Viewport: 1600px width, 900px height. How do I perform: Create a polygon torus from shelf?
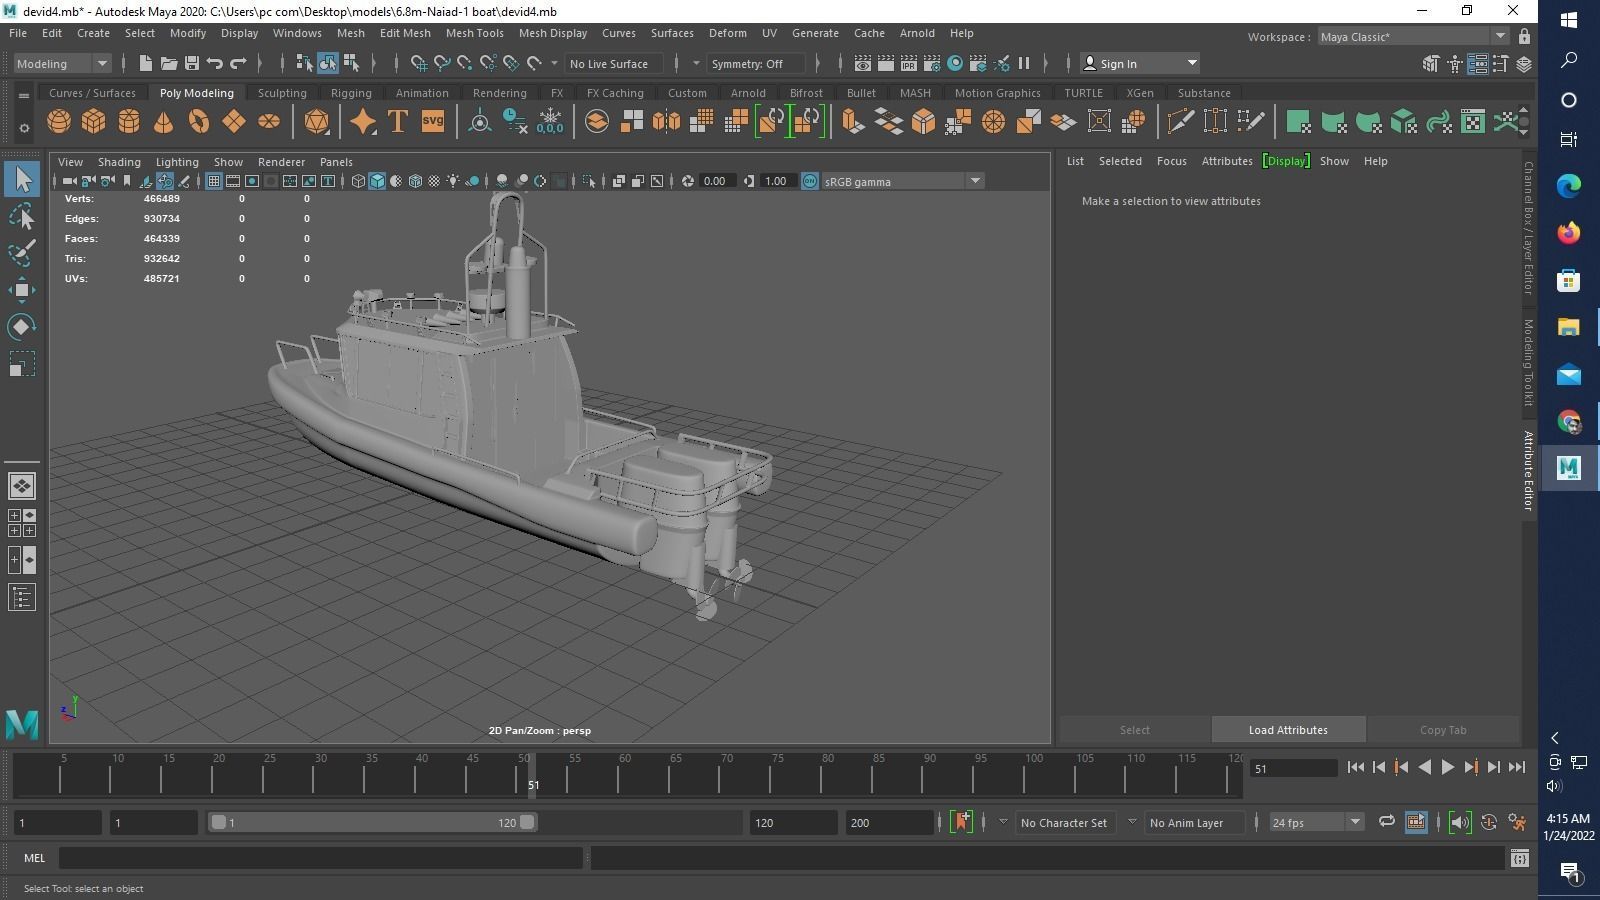(x=199, y=122)
